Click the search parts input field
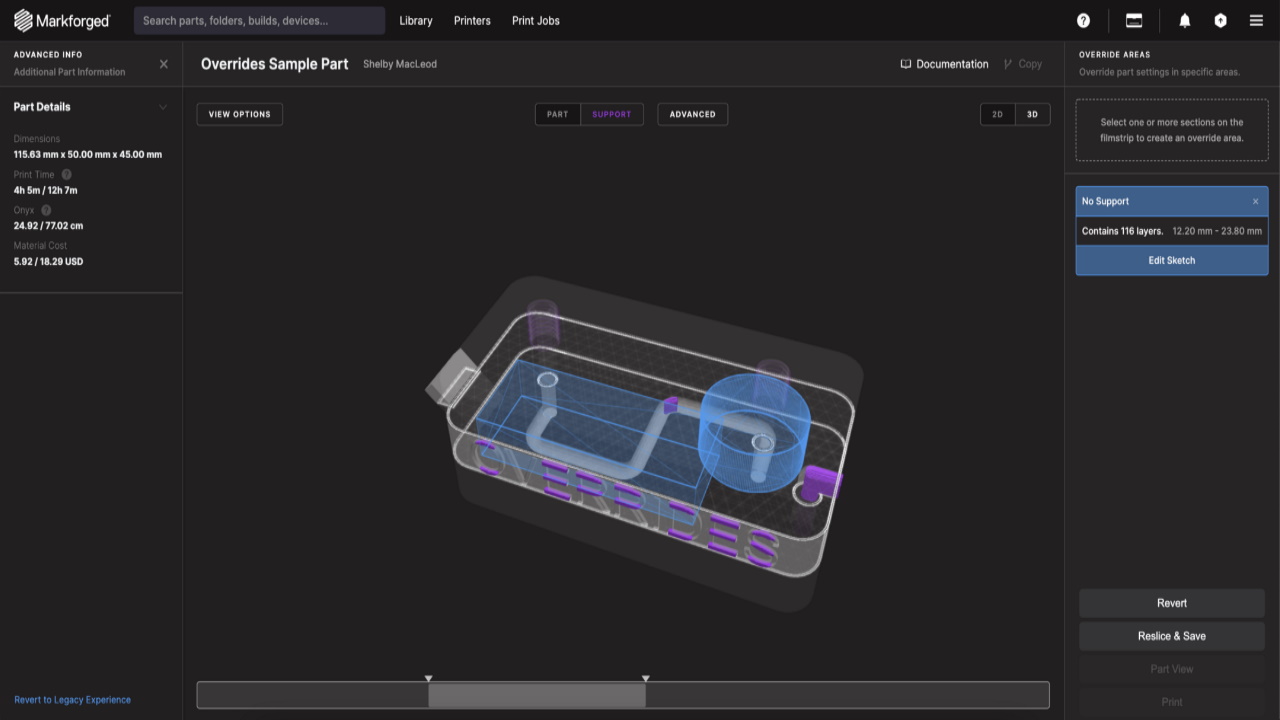The height and width of the screenshot is (720, 1280). click(258, 20)
